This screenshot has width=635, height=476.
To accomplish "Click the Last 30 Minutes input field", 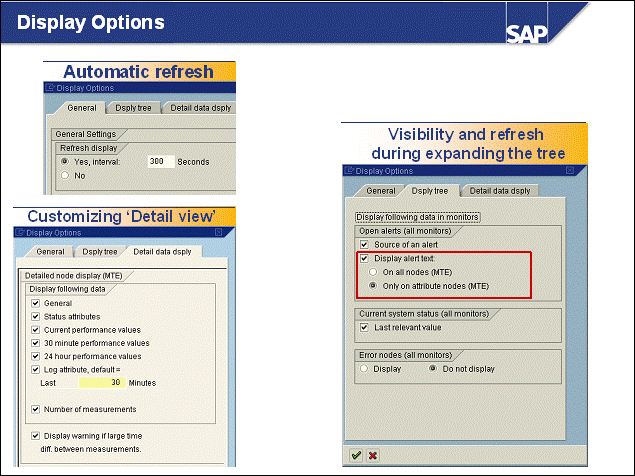I will pyautogui.click(x=101, y=382).
